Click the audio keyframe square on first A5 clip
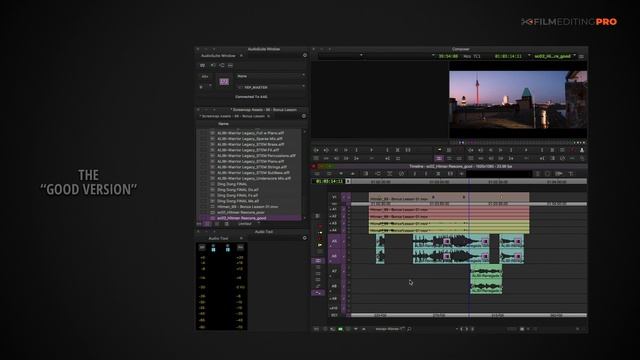 coord(447,242)
